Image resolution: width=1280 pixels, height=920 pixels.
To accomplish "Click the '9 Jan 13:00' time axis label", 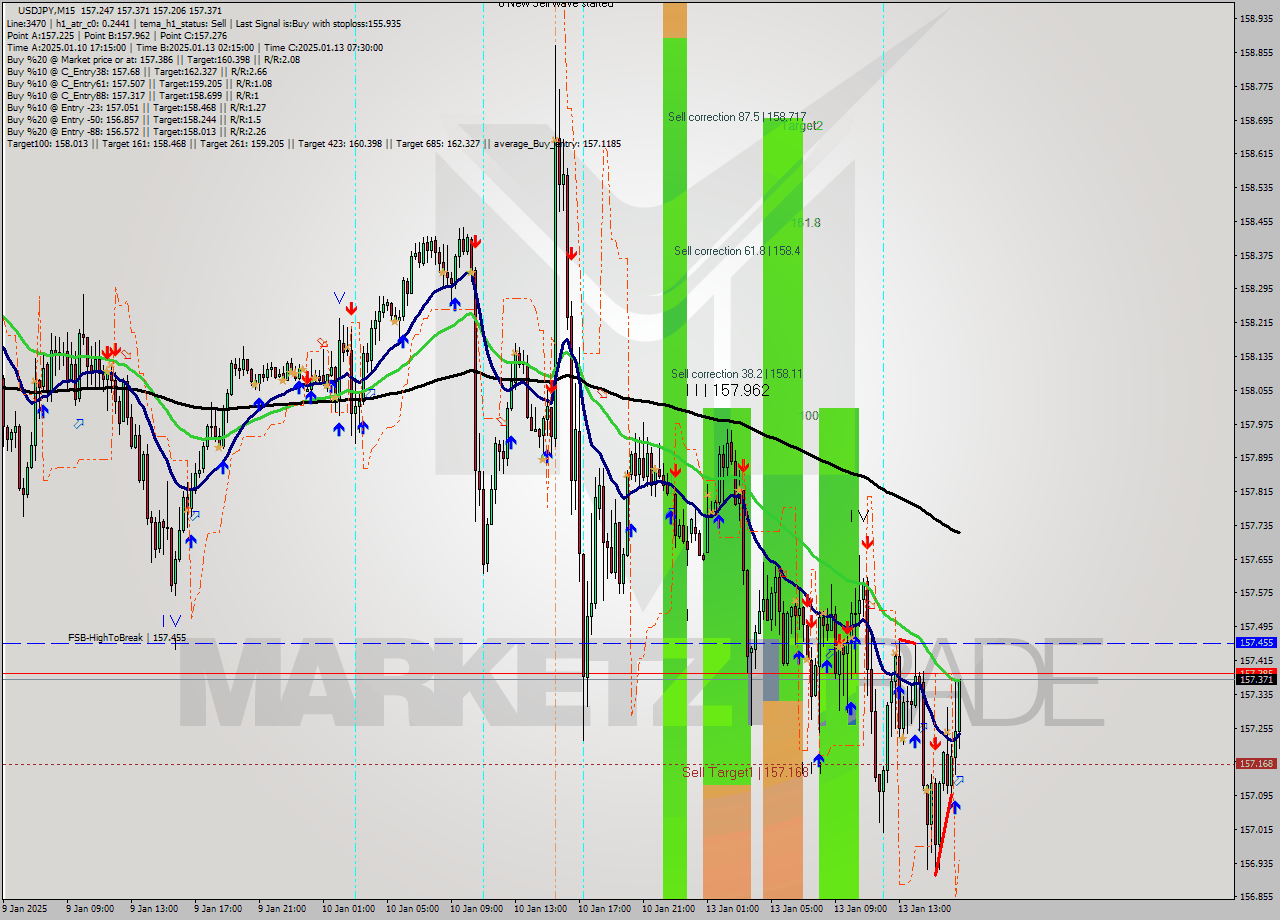I will (154, 909).
